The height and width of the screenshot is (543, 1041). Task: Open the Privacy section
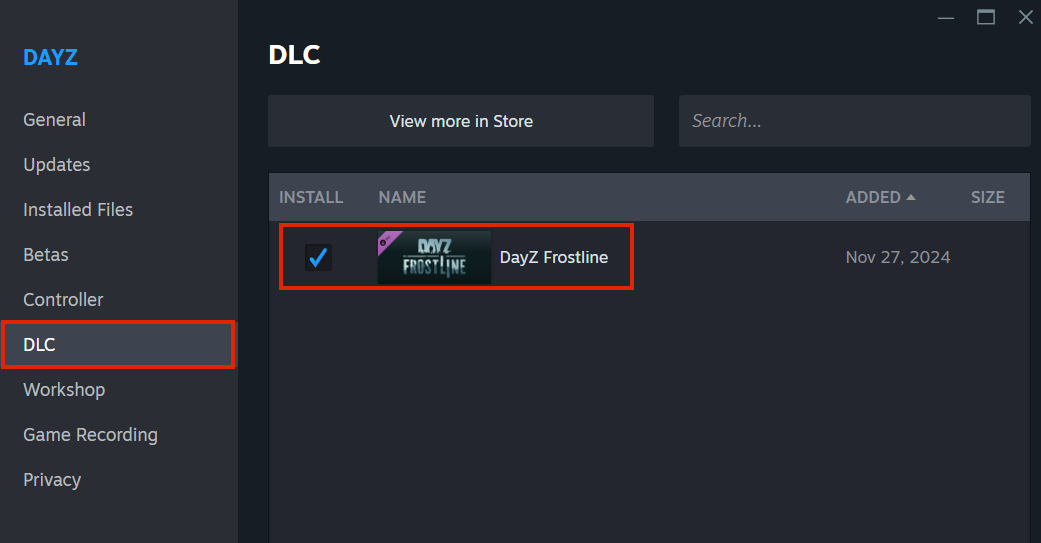(x=52, y=480)
